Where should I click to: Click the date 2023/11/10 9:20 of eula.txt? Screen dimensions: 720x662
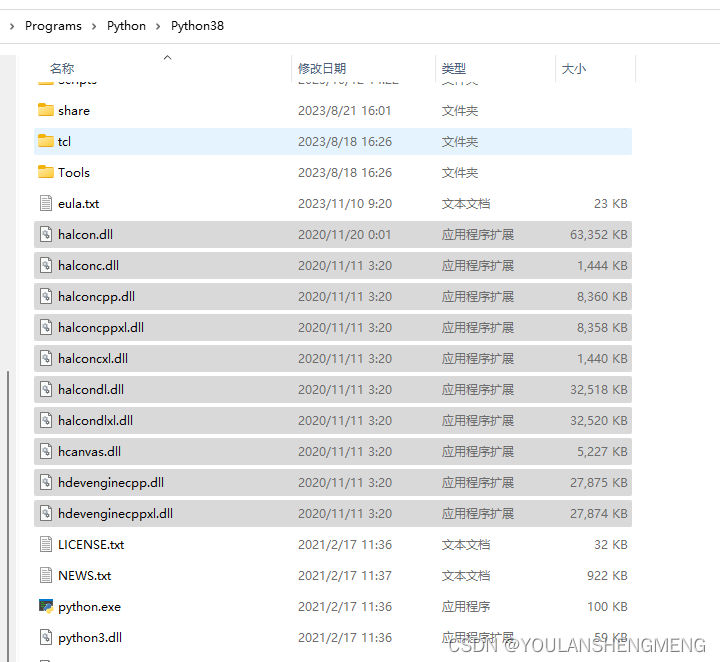pos(345,203)
